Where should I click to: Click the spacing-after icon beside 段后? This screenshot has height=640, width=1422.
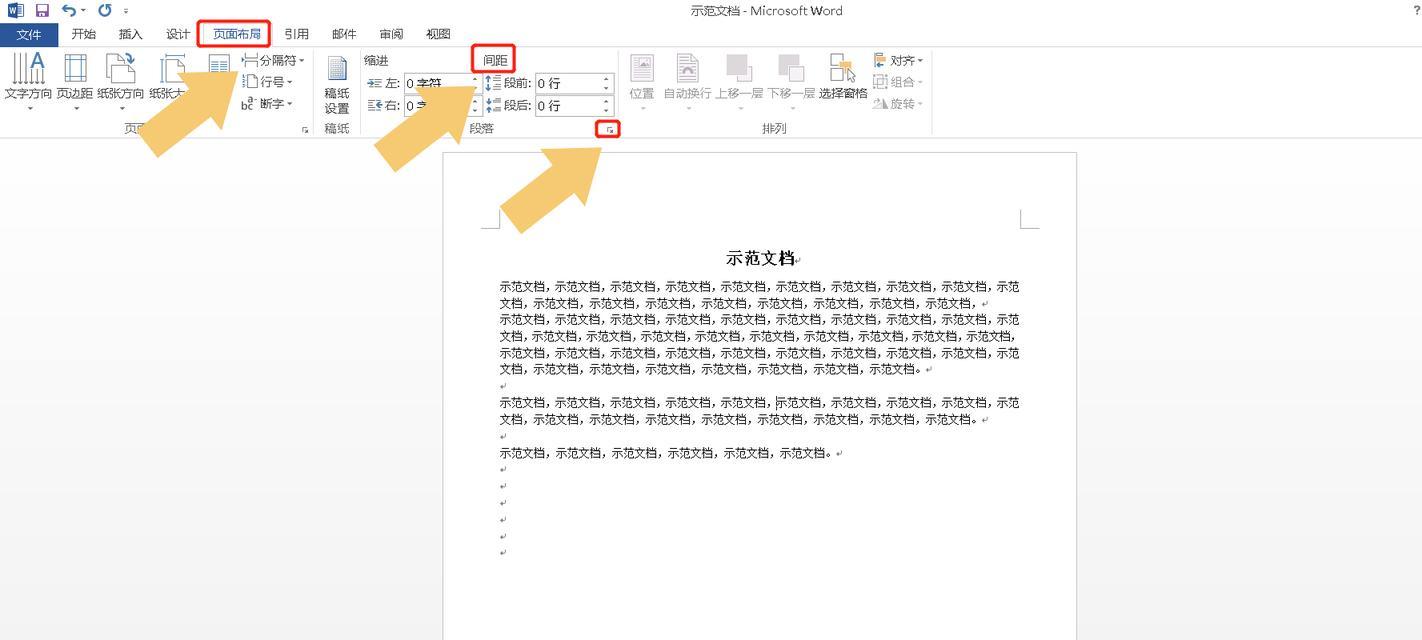(x=493, y=105)
